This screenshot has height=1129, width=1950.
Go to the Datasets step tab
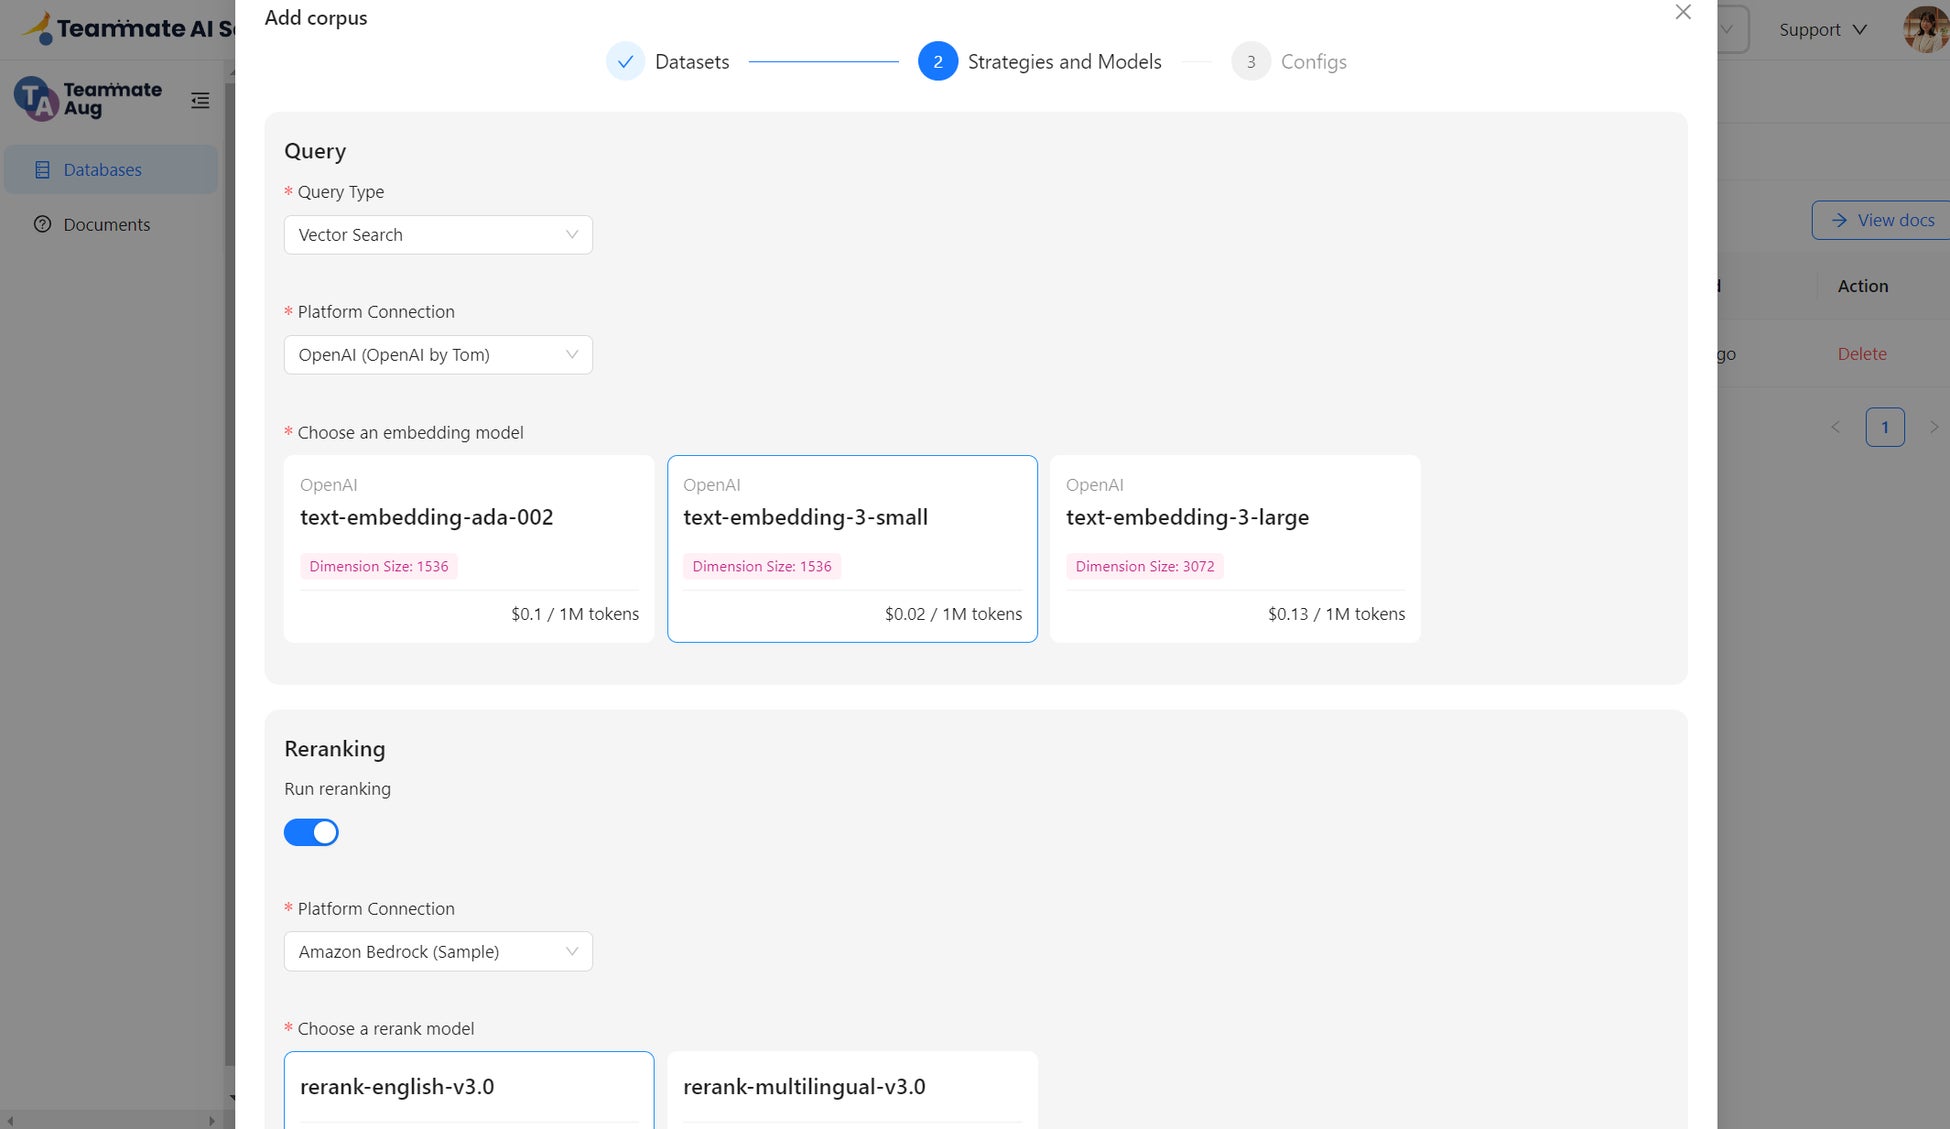[x=691, y=61]
